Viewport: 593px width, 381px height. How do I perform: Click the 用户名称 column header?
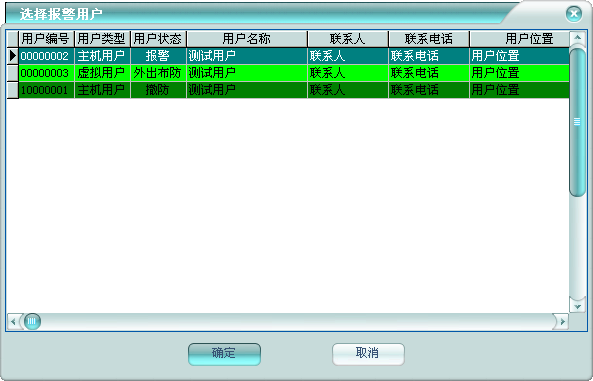point(247,39)
